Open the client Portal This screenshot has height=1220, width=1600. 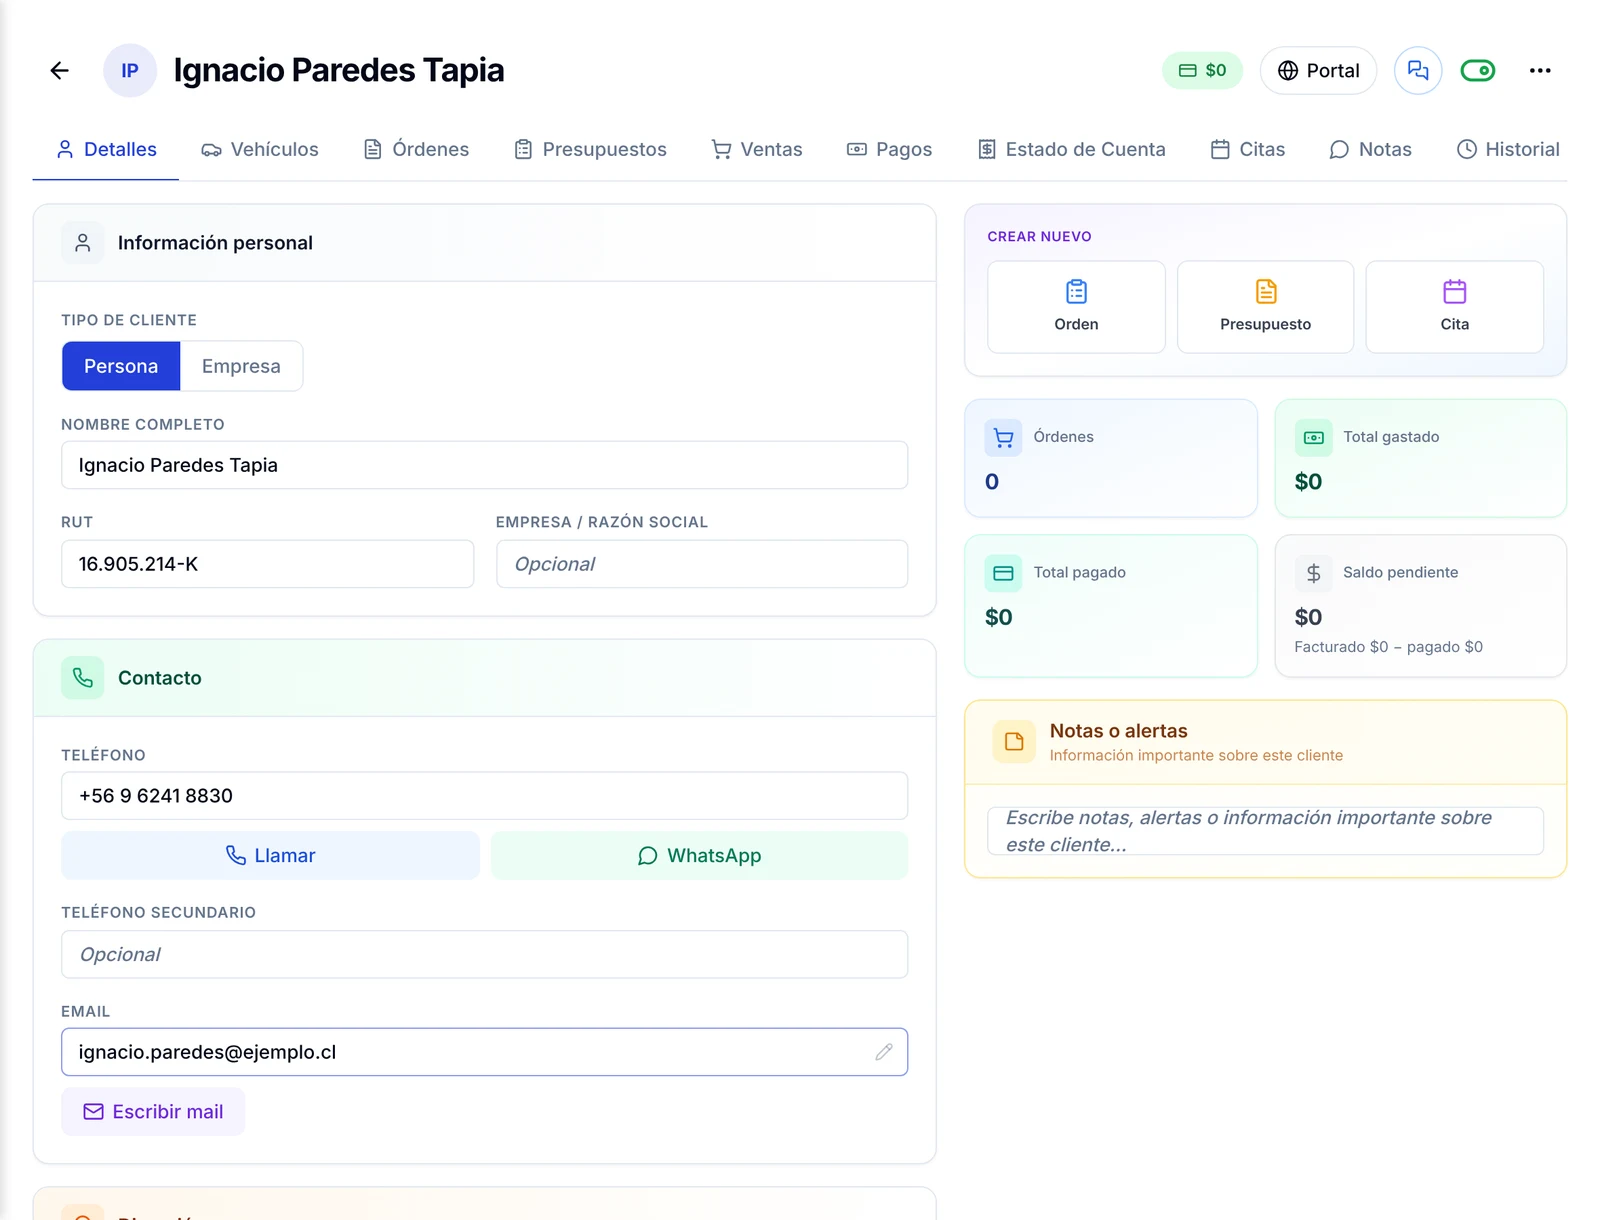[x=1318, y=70]
